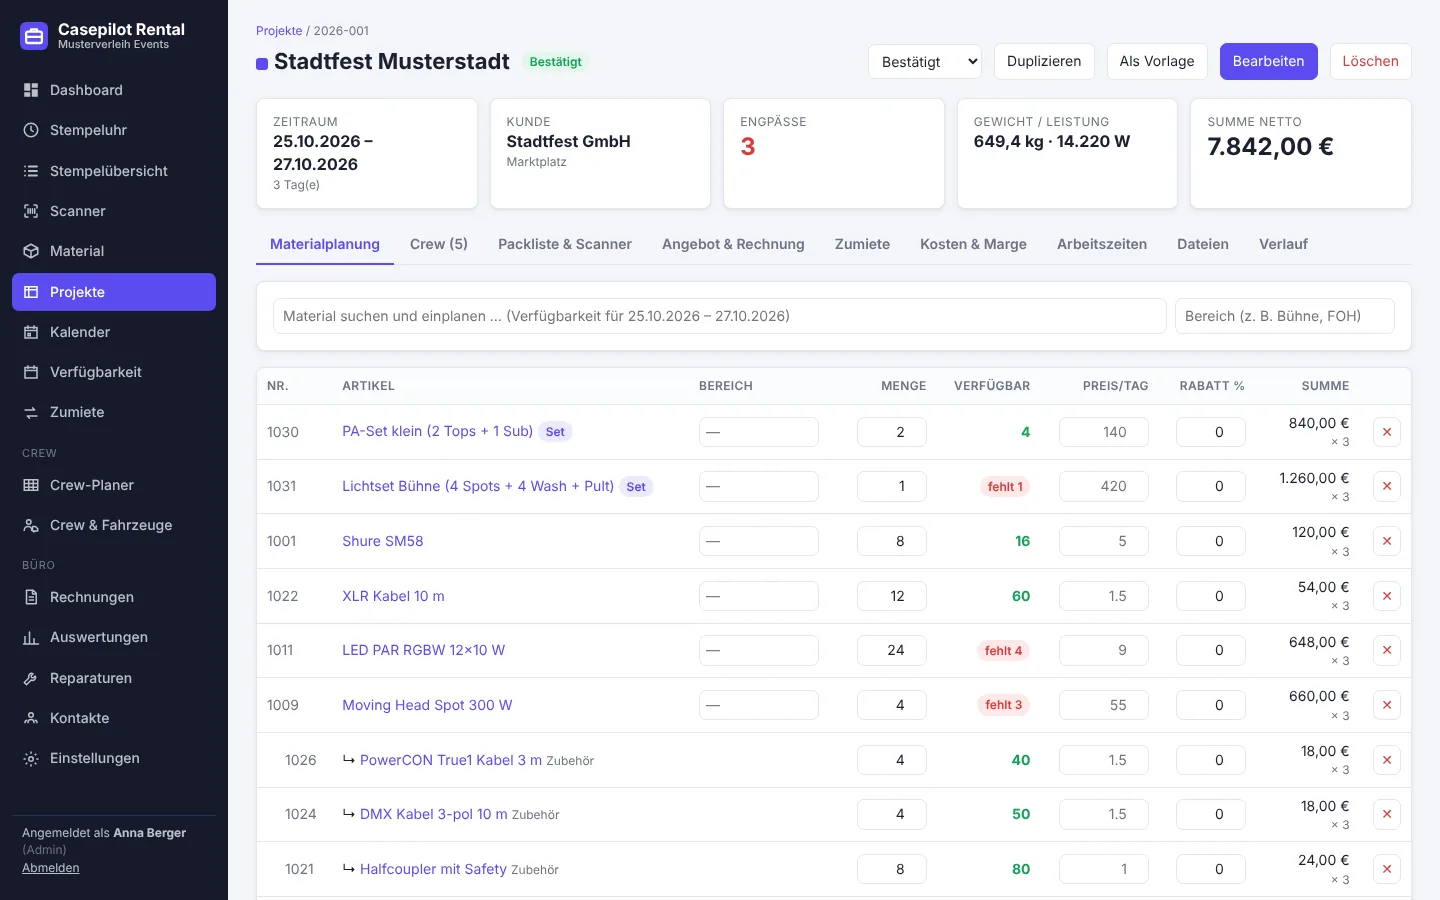The image size is (1440, 900).
Task: Focus the Material suchen und einplanen field
Action: coord(720,316)
